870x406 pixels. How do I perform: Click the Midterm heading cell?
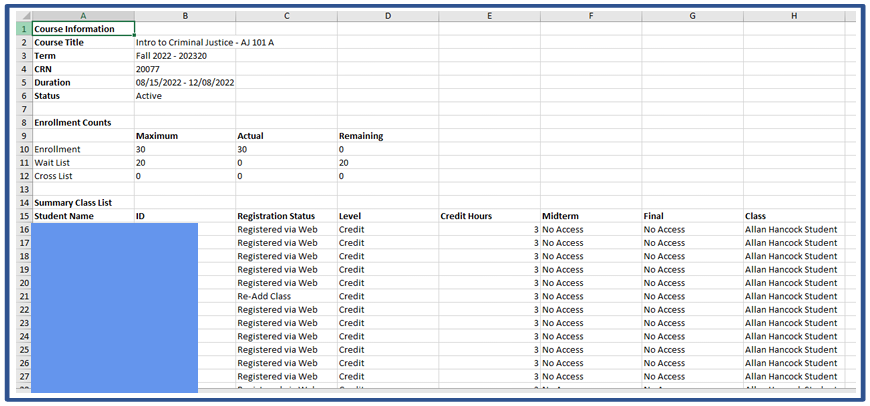pyautogui.click(x=560, y=216)
